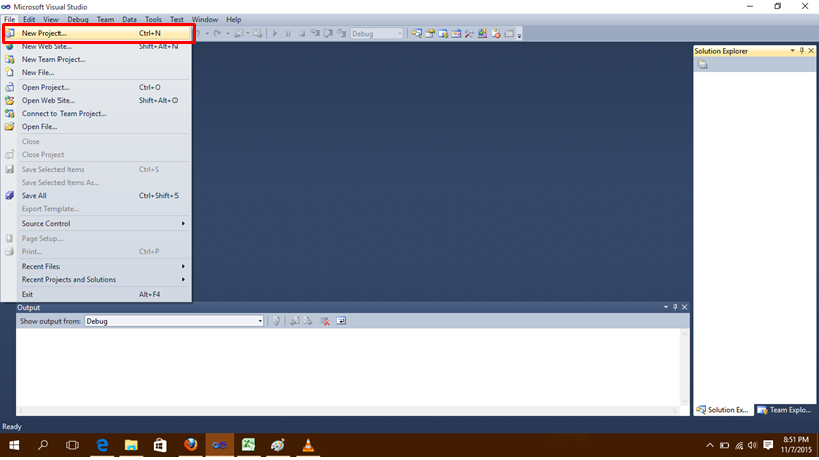Click Clear All icon in Output panel
The image size is (819, 460).
pos(325,321)
